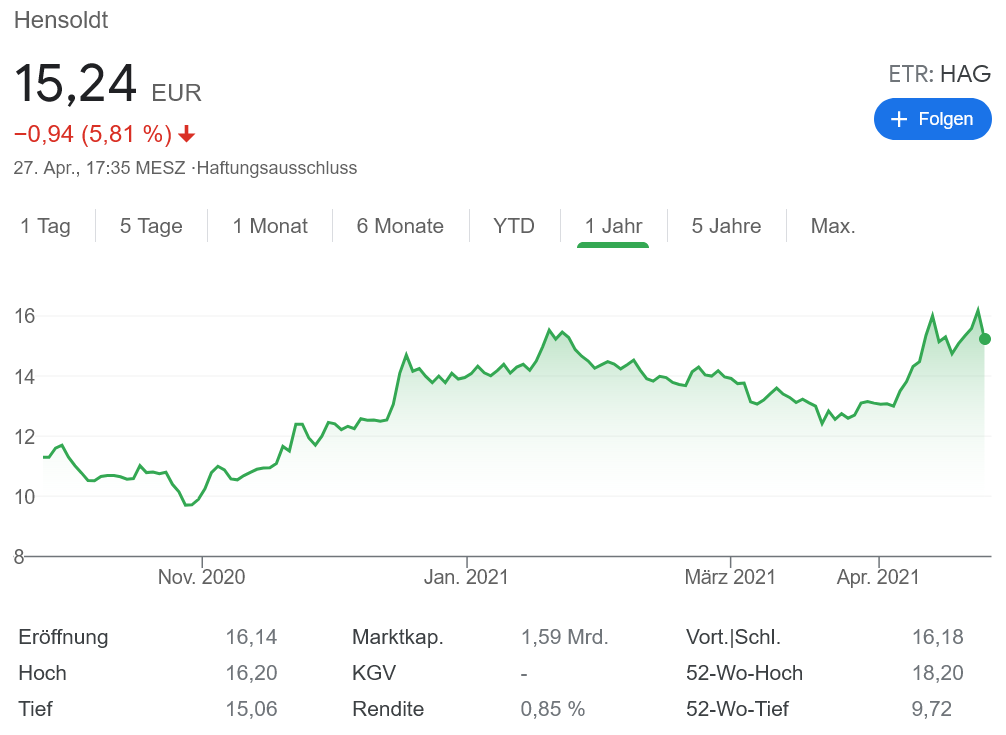
Task: Display the 5 Jahre price history
Action: pyautogui.click(x=726, y=226)
